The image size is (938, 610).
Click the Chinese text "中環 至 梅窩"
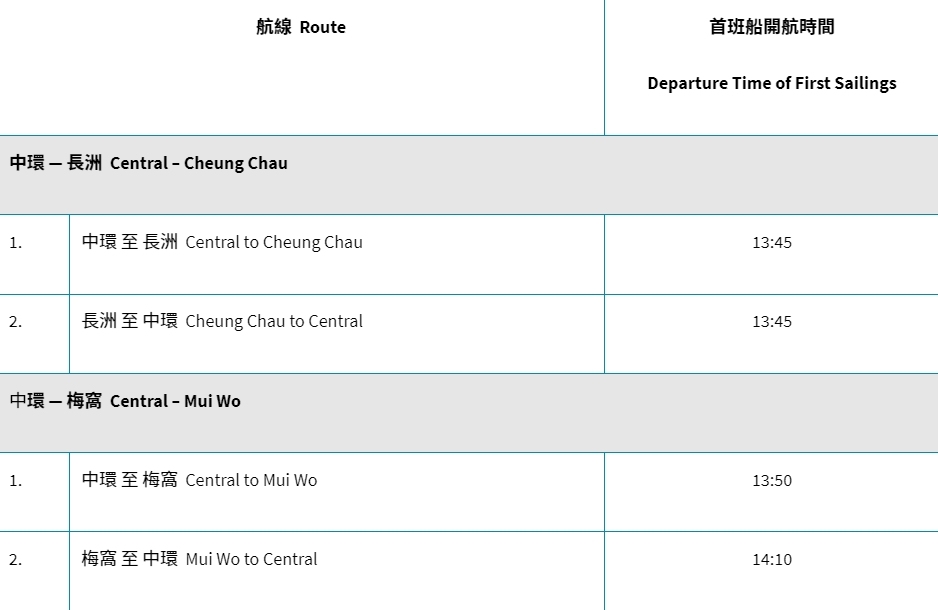[x=130, y=480]
